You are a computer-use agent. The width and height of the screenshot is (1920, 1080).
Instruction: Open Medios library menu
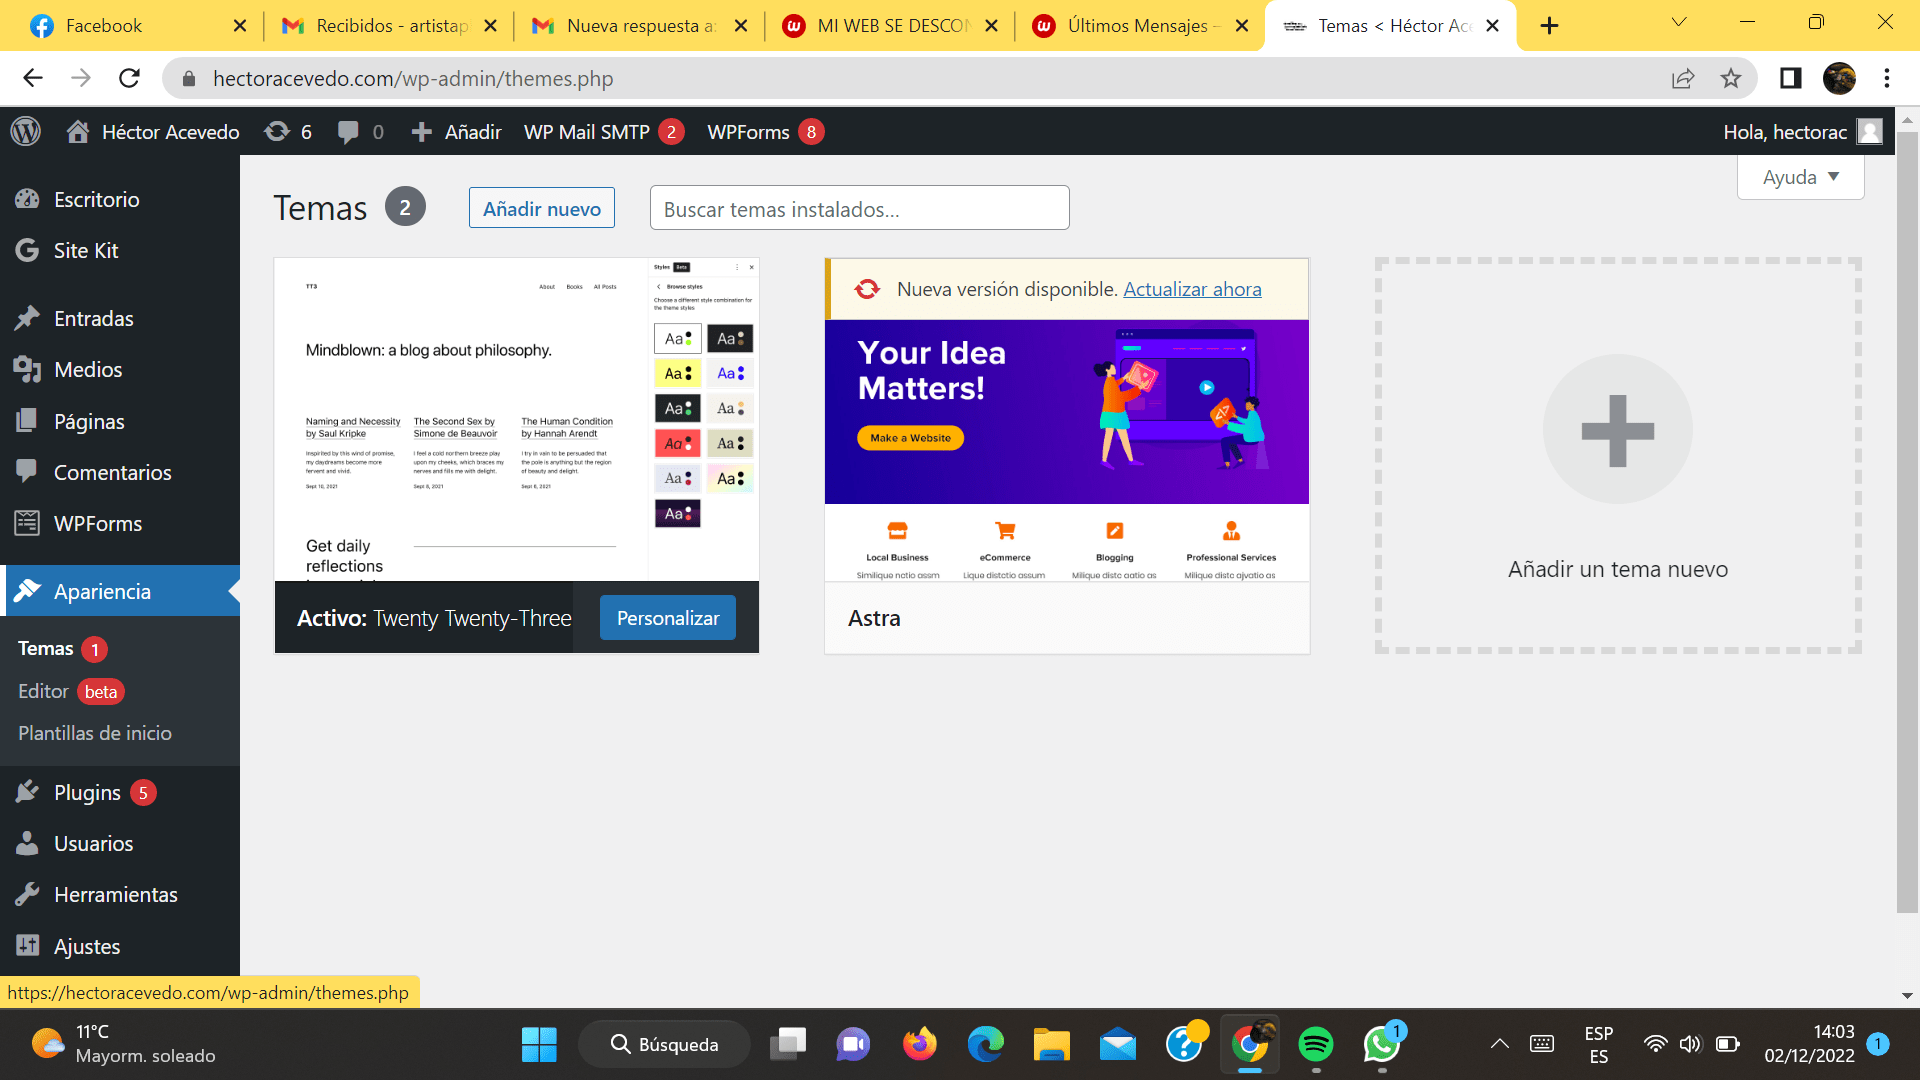[x=120, y=369]
